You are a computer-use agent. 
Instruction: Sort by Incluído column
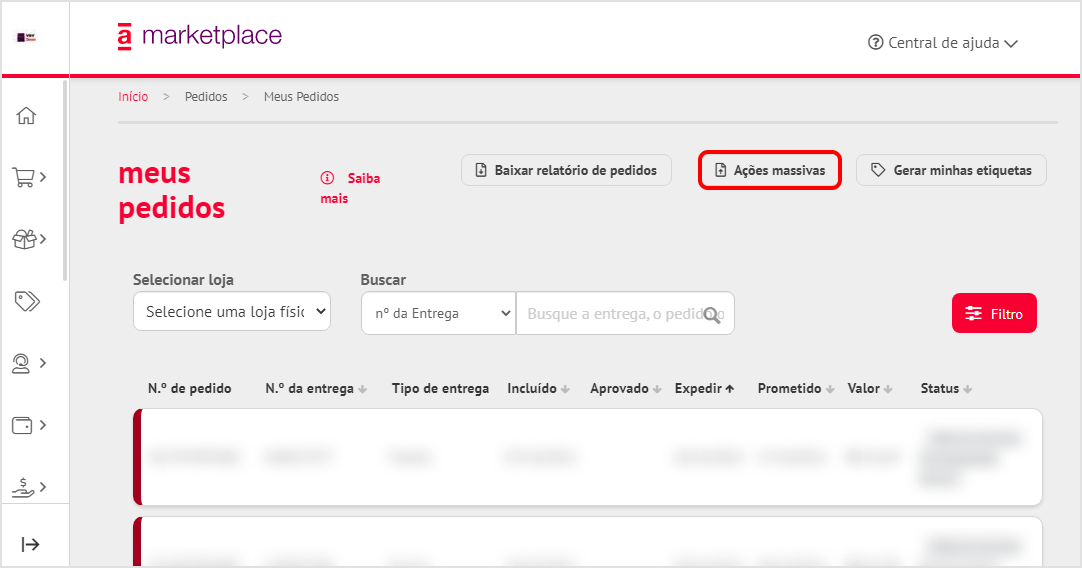click(x=538, y=389)
